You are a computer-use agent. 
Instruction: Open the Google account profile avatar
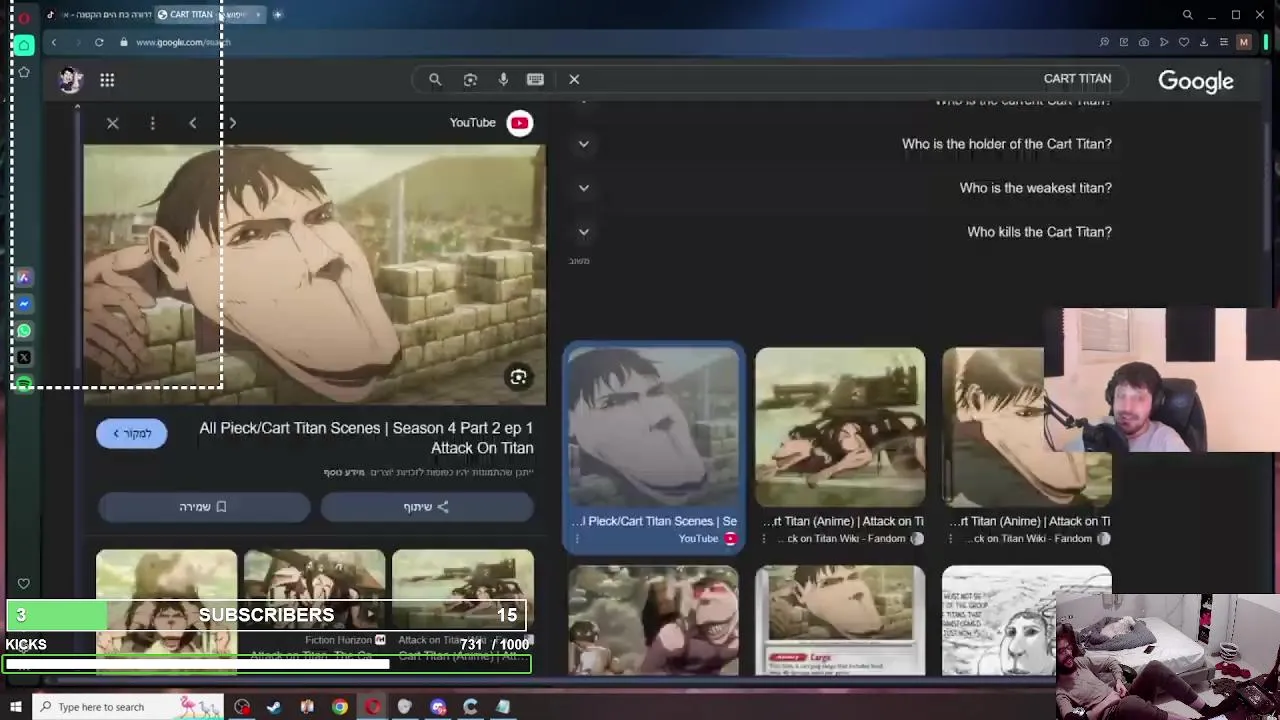pos(70,80)
